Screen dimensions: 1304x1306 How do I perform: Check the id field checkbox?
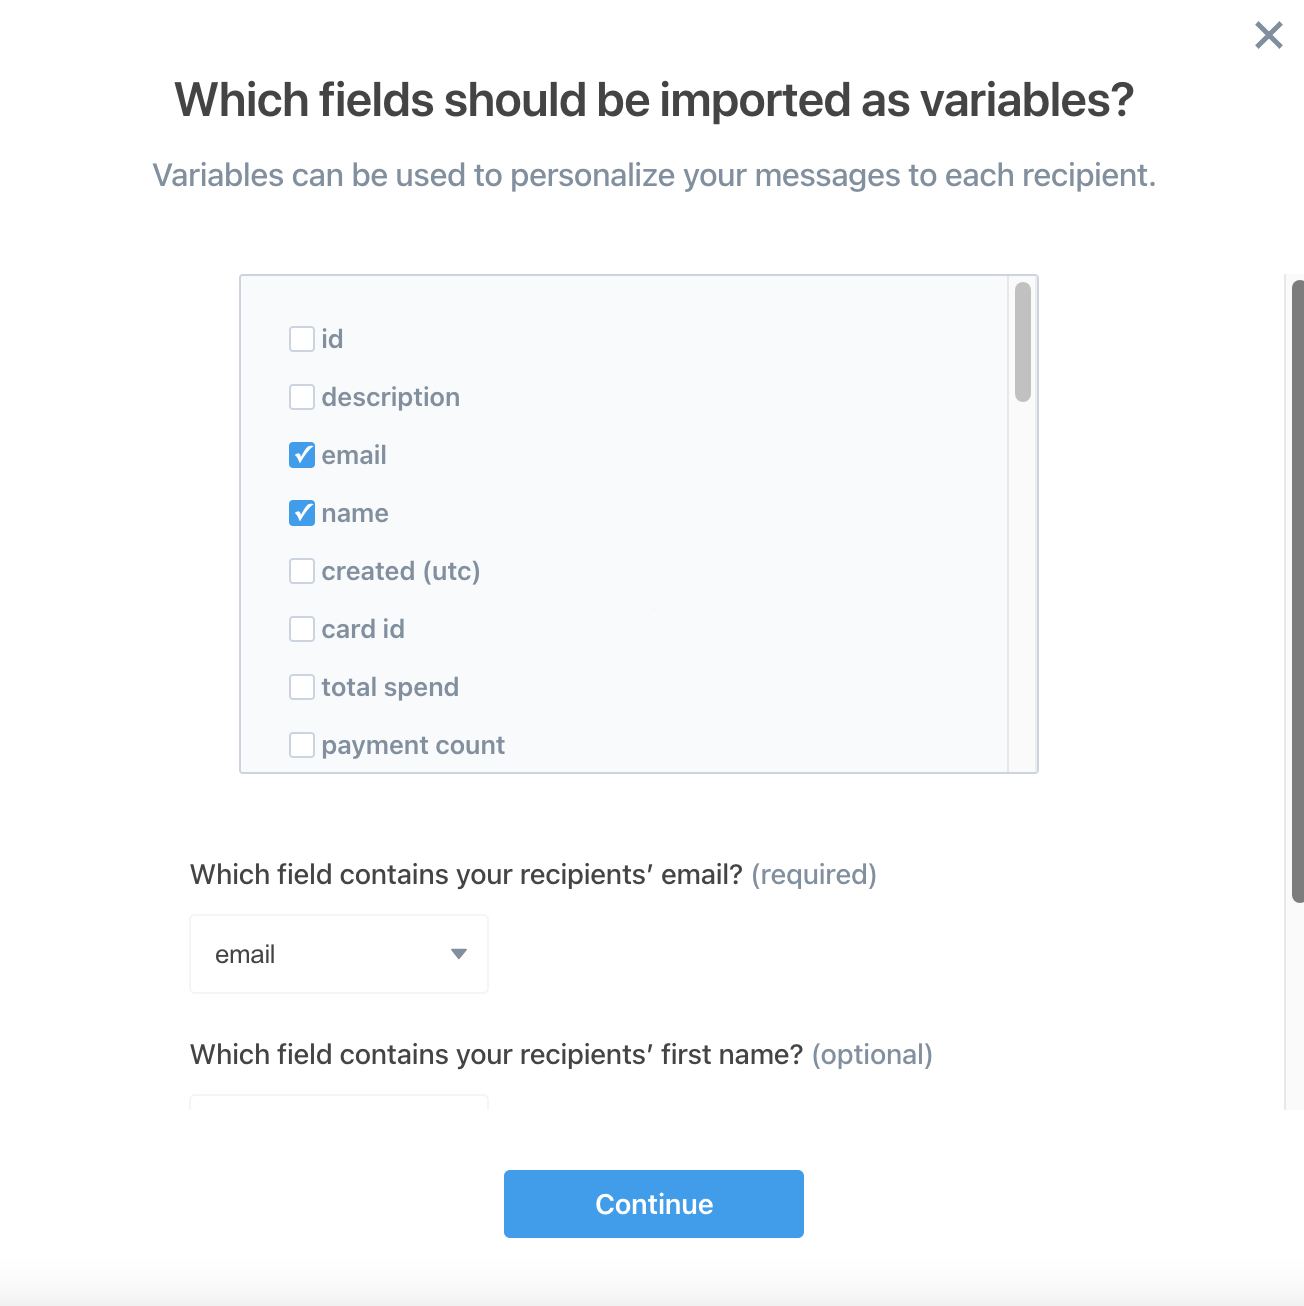(302, 339)
